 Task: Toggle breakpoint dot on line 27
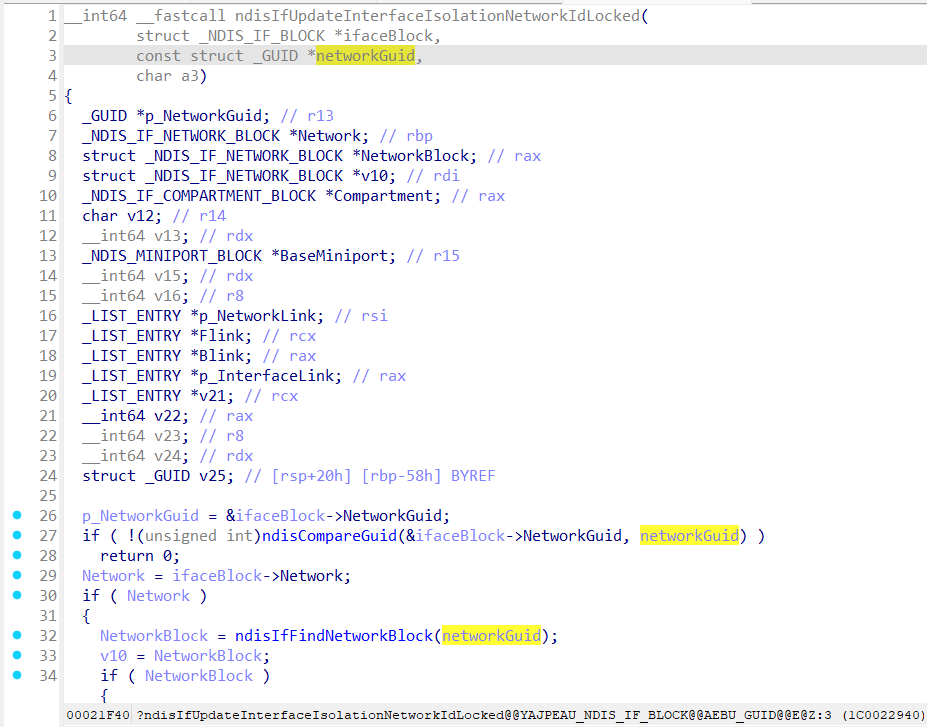click(17, 535)
